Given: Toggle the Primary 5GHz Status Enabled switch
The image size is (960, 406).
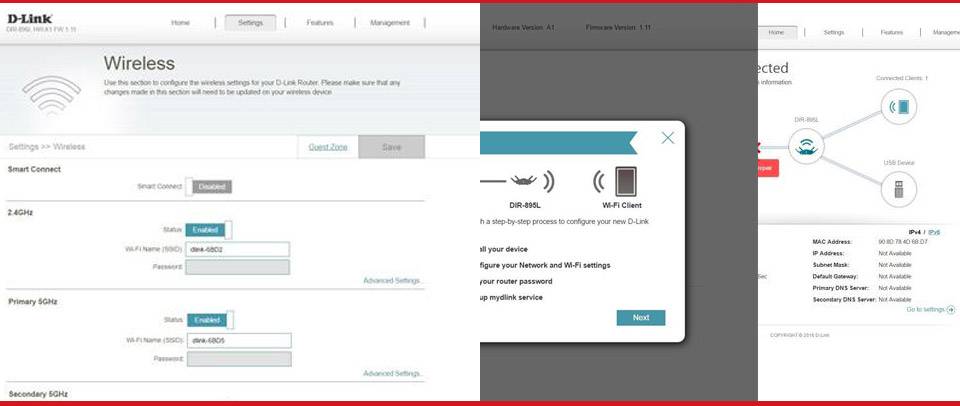Looking at the screenshot, I should [210, 320].
